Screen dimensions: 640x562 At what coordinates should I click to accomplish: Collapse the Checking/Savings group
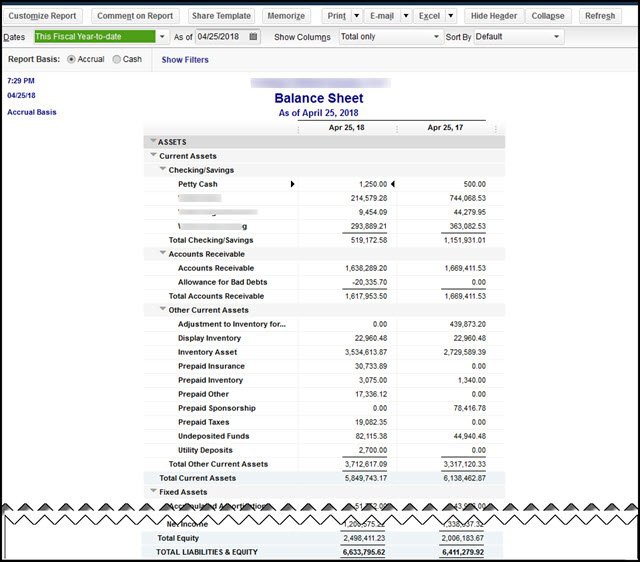[163, 170]
